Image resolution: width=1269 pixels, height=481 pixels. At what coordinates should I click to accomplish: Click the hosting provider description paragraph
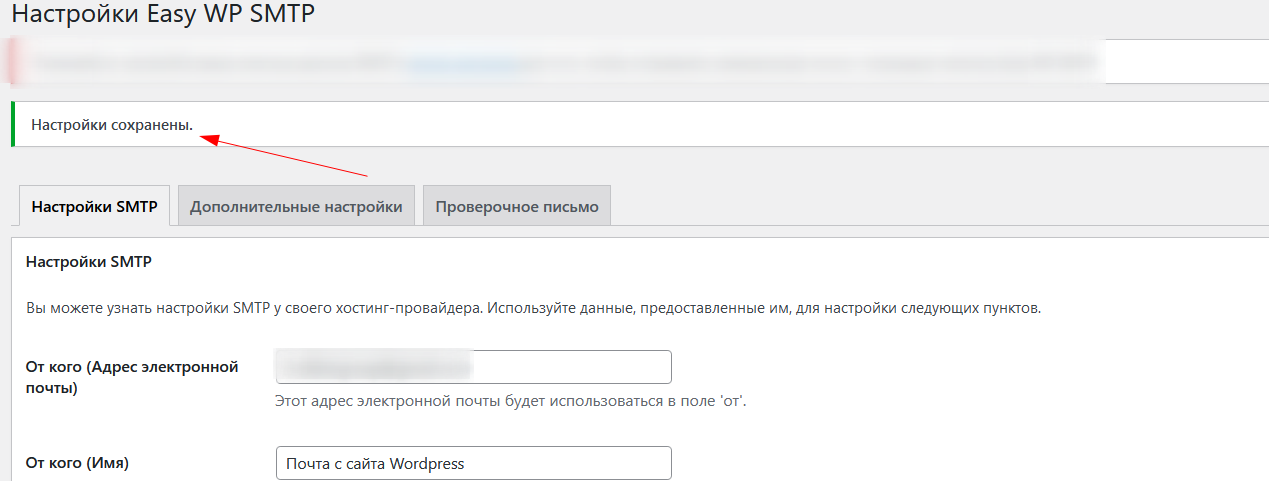click(x=533, y=308)
